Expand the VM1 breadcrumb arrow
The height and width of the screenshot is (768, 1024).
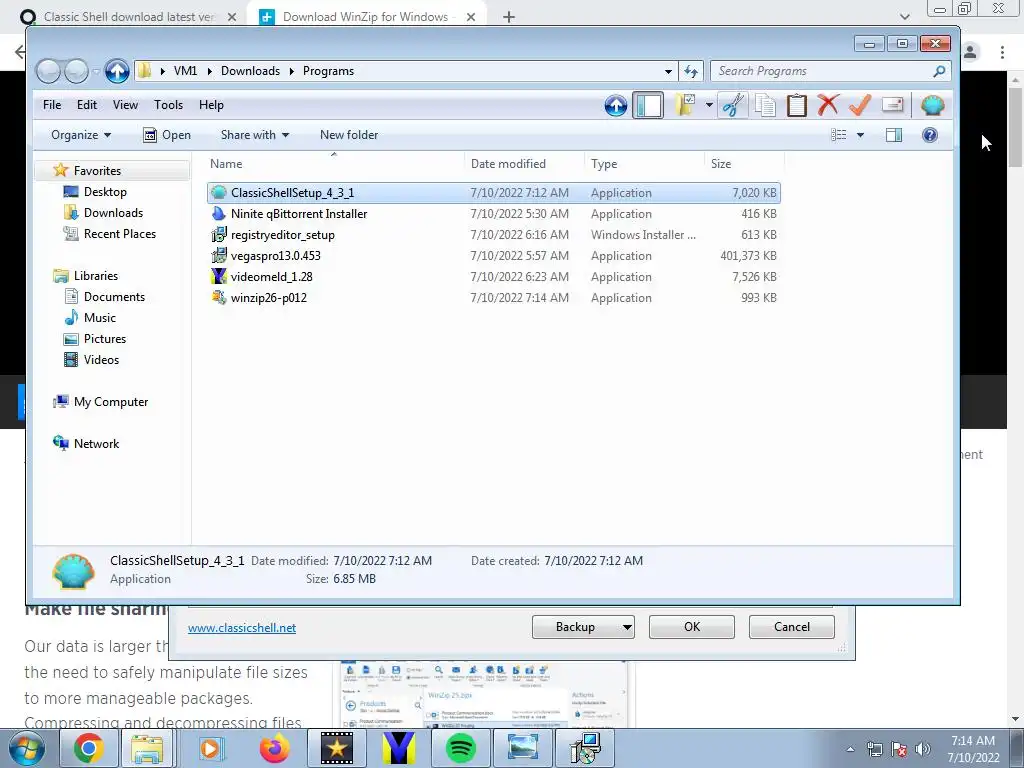(x=210, y=71)
